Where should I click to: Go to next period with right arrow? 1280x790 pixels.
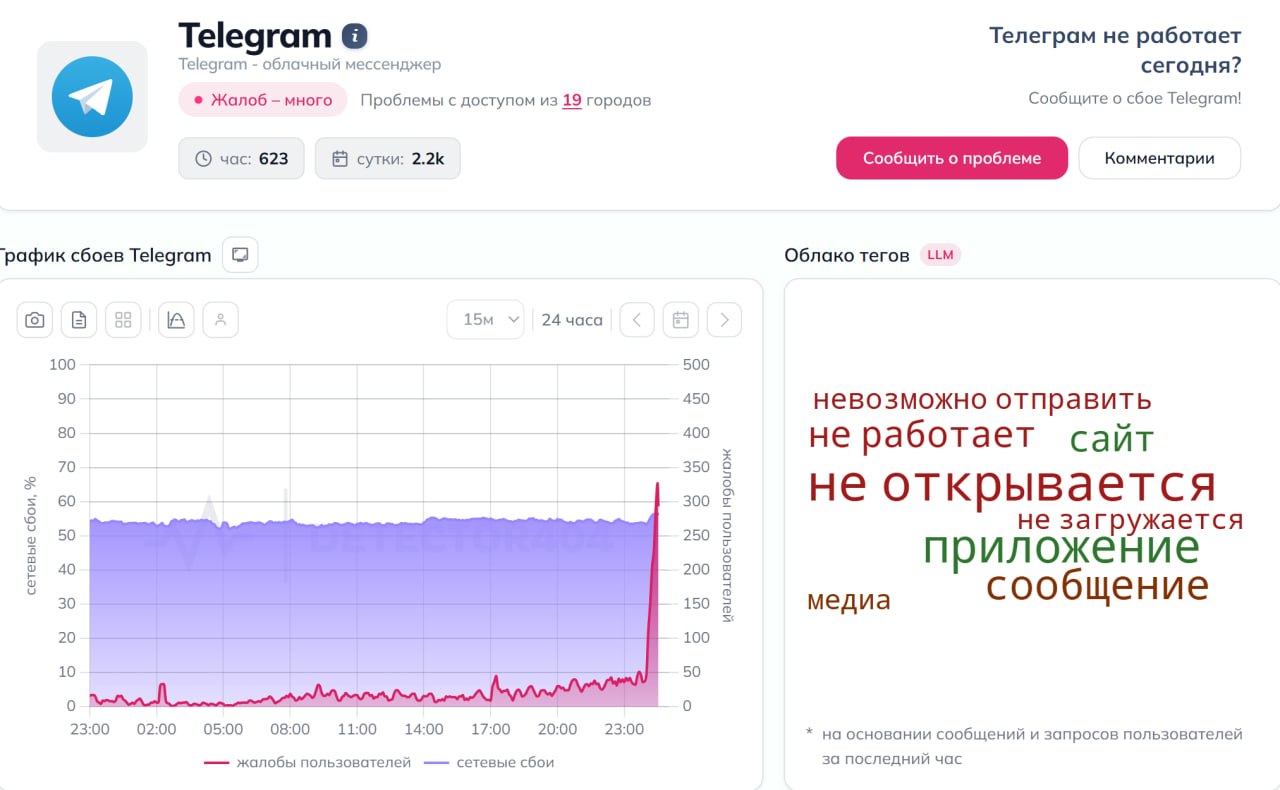tap(724, 320)
